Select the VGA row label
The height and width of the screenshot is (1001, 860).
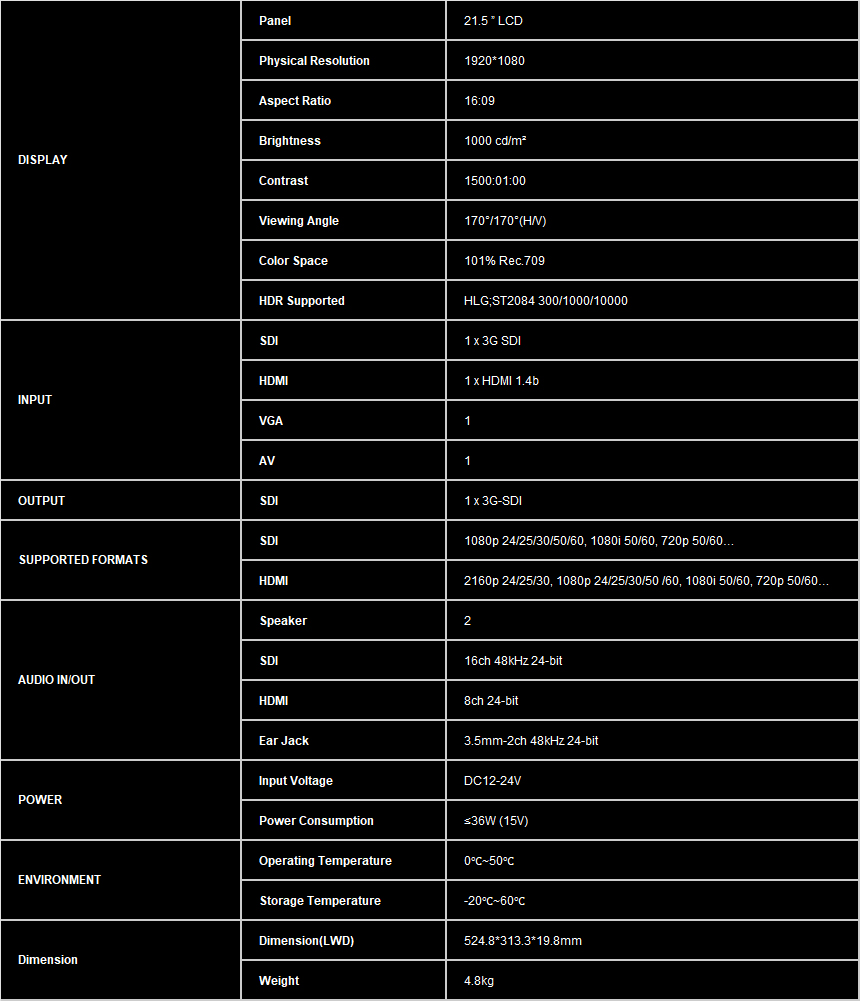click(x=271, y=421)
